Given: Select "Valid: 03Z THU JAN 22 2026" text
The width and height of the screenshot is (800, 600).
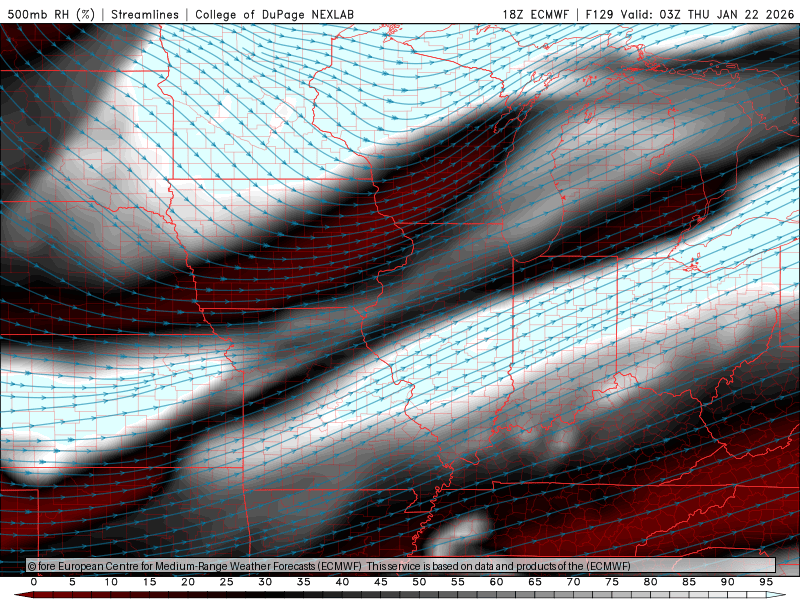Looking at the screenshot, I should [707, 14].
